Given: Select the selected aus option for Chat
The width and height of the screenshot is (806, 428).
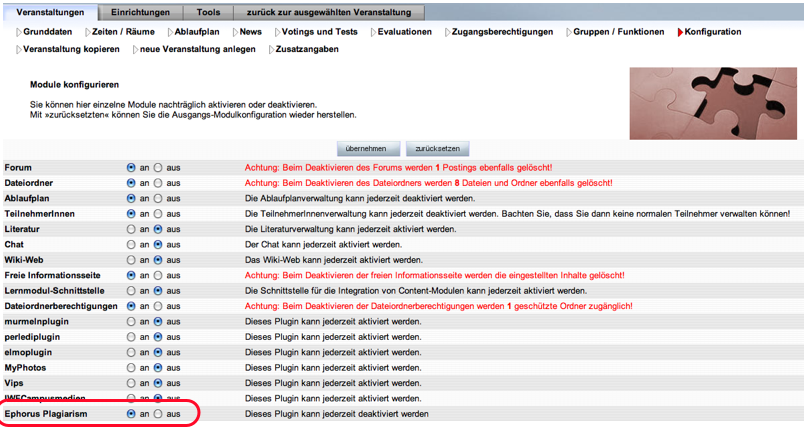Looking at the screenshot, I should pos(158,245).
